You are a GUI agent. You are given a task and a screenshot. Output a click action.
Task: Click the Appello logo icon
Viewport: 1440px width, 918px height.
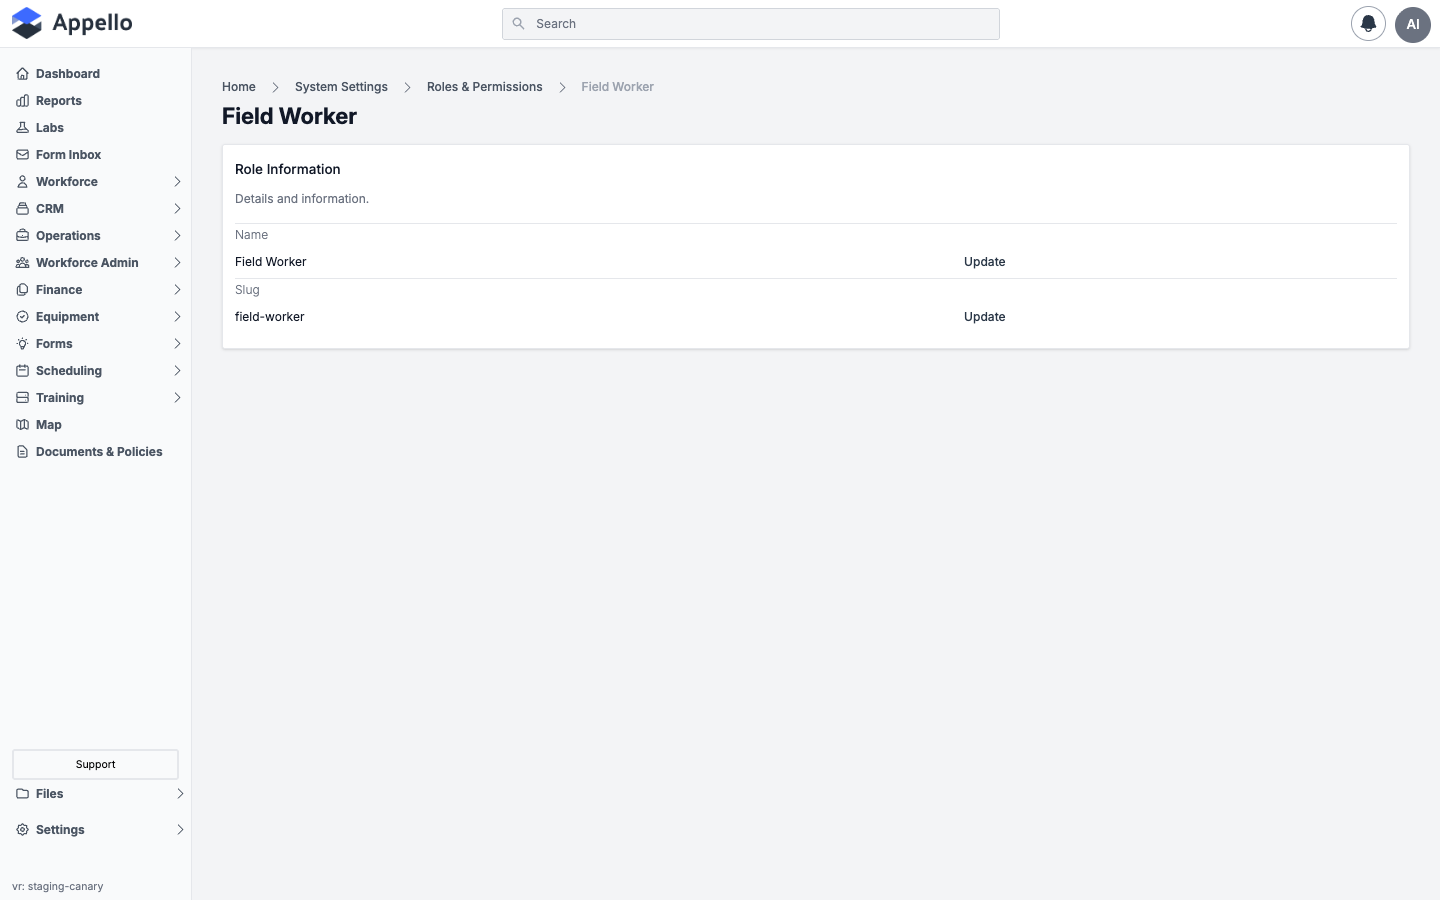coord(27,23)
